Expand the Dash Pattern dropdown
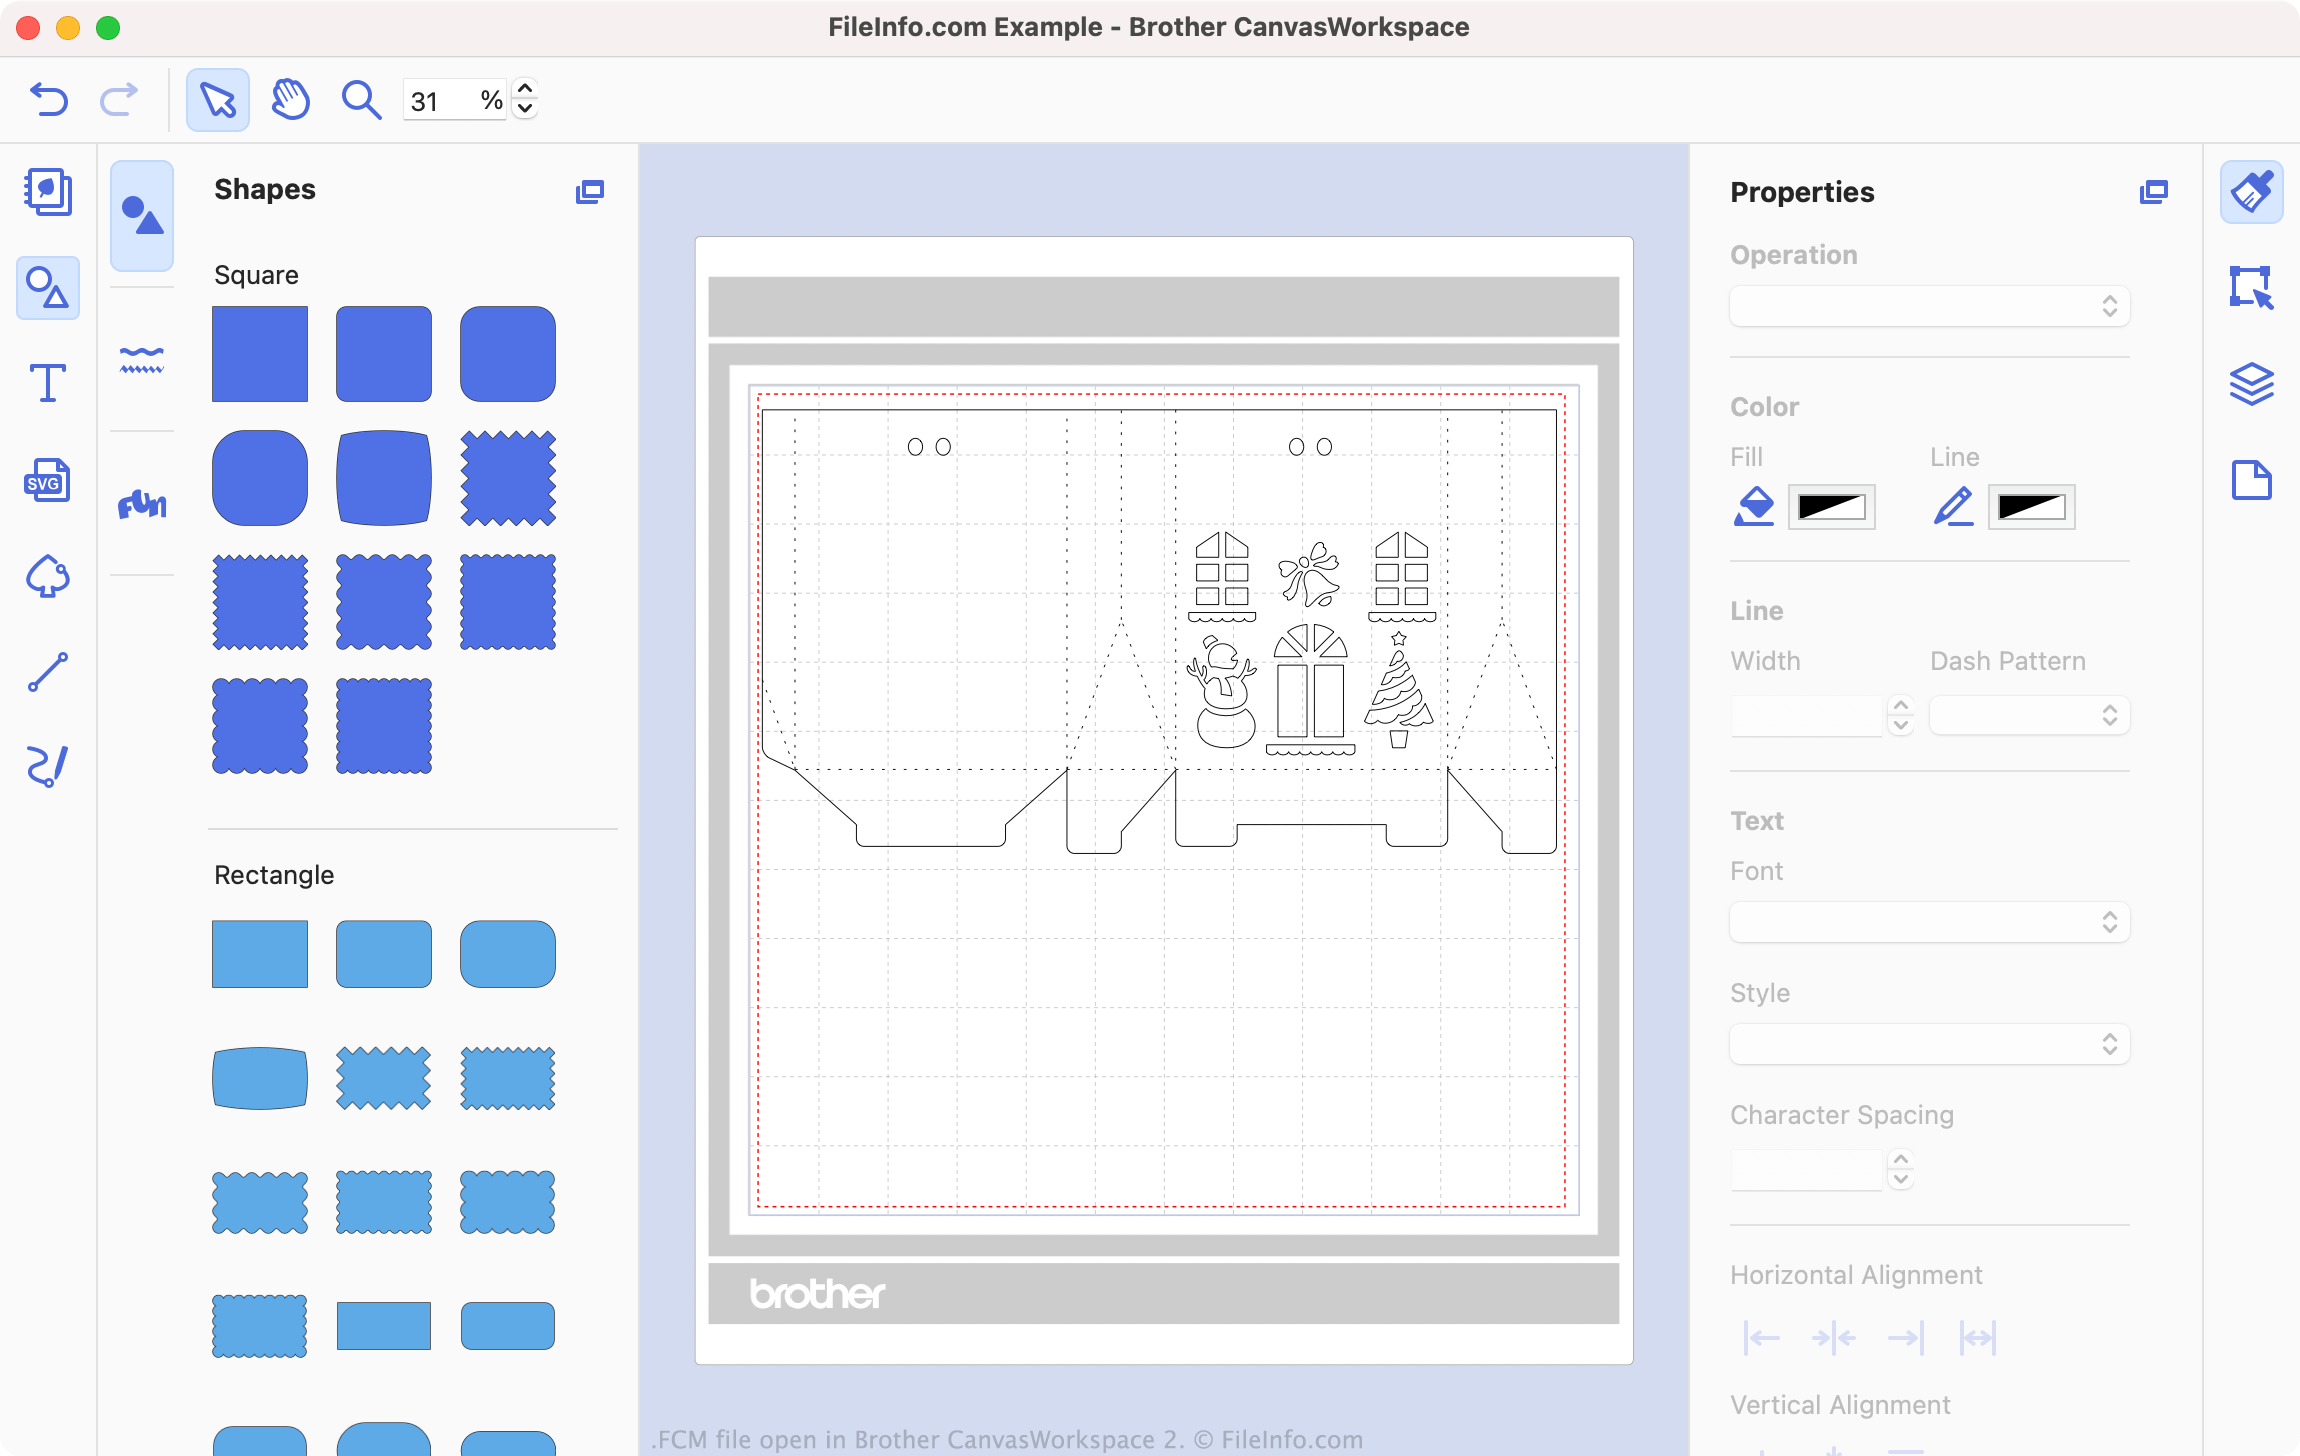The width and height of the screenshot is (2300, 1456). pyautogui.click(x=2029, y=716)
